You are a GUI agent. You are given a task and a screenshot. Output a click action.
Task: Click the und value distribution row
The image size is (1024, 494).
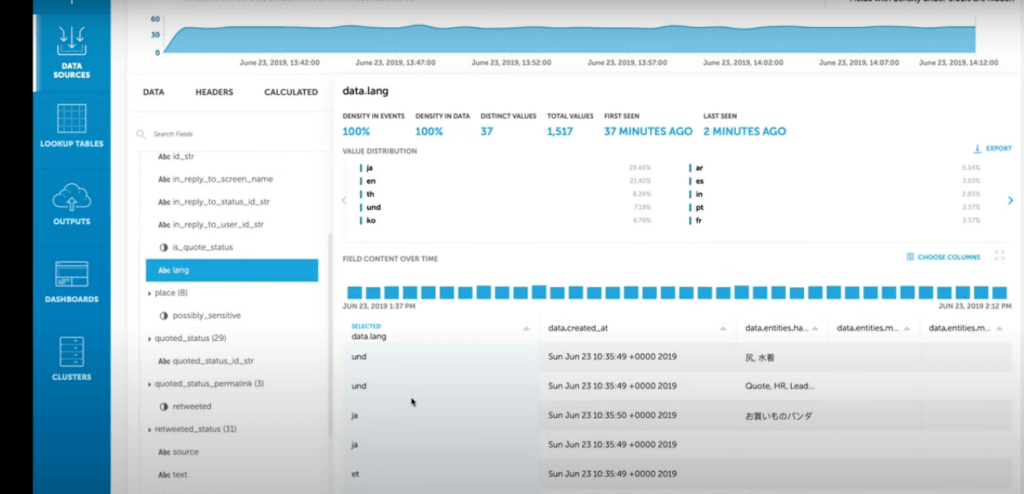coord(505,207)
